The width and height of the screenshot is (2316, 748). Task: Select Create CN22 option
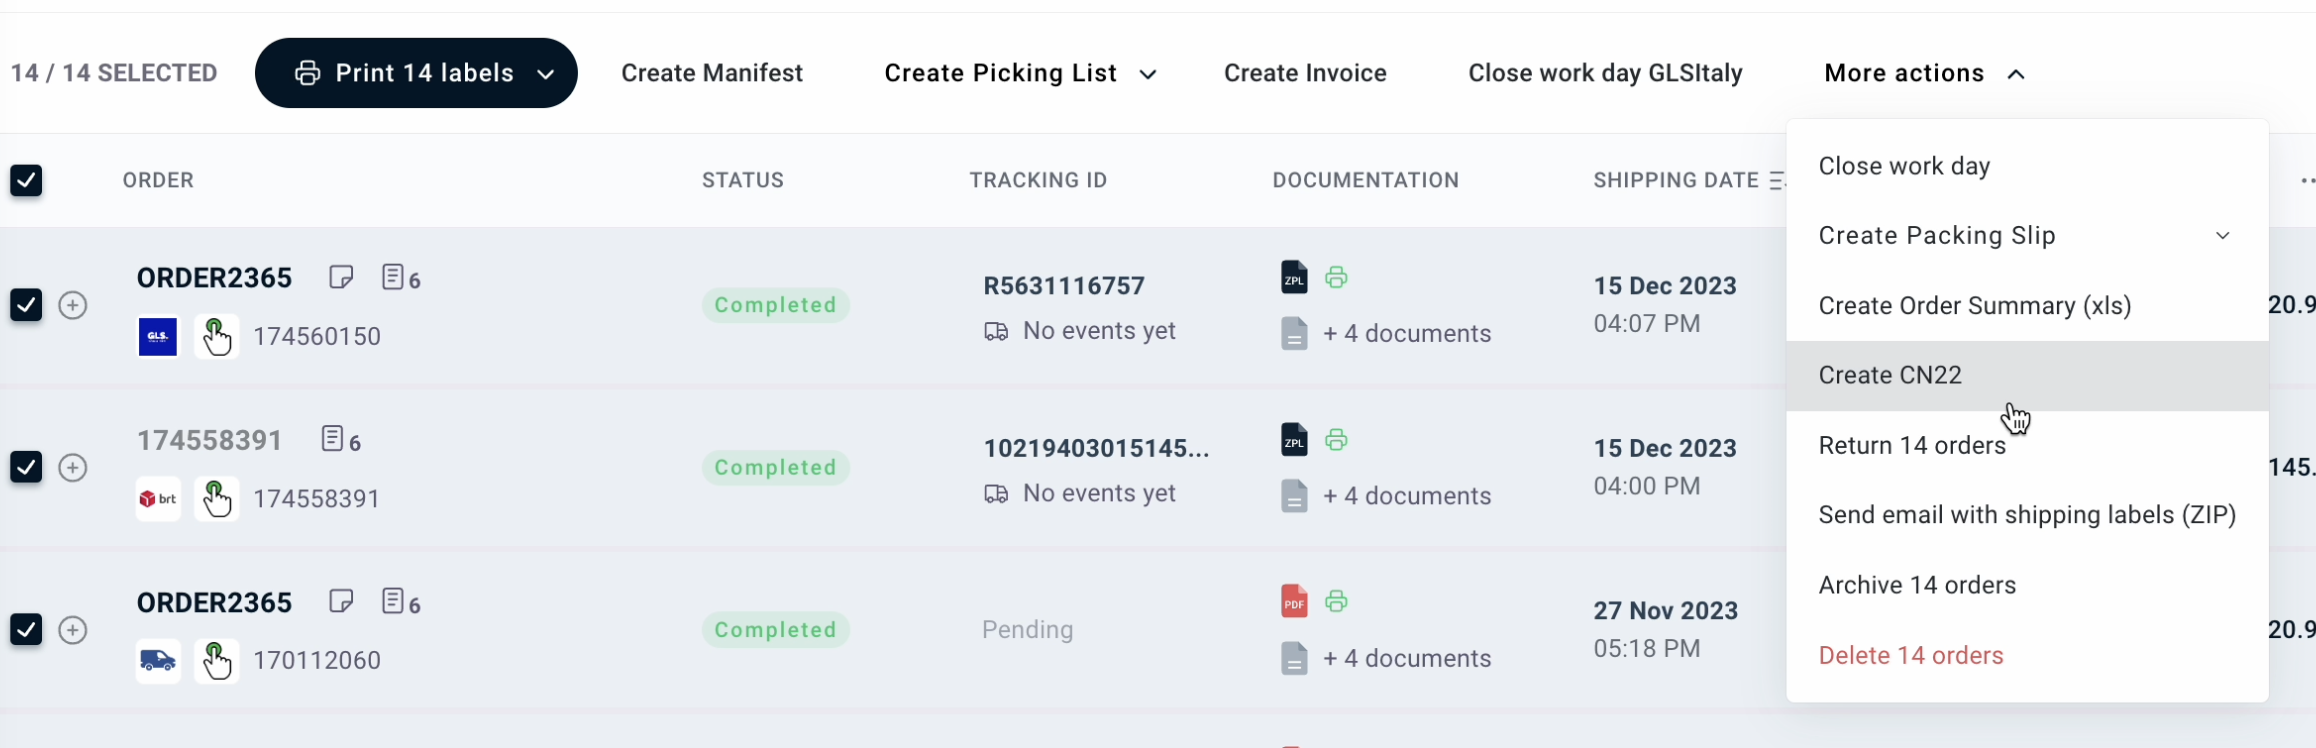[2027, 376]
